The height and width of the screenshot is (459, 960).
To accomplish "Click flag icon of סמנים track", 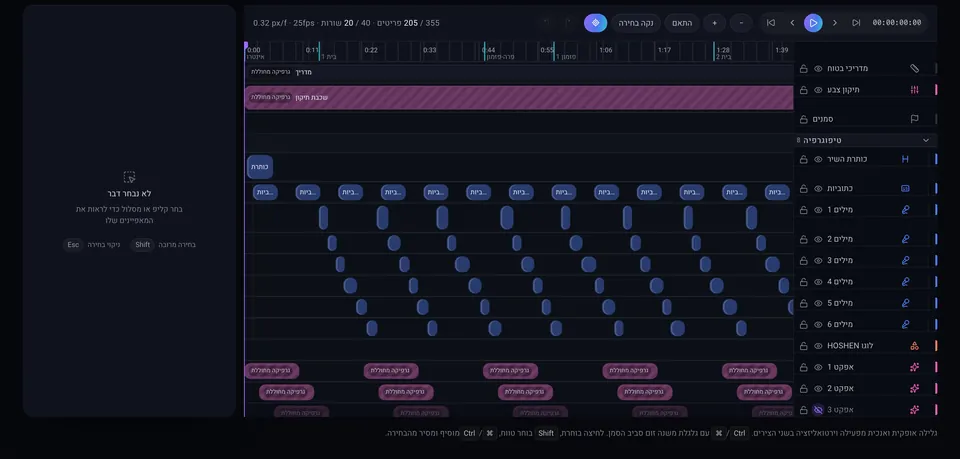I will [914, 119].
